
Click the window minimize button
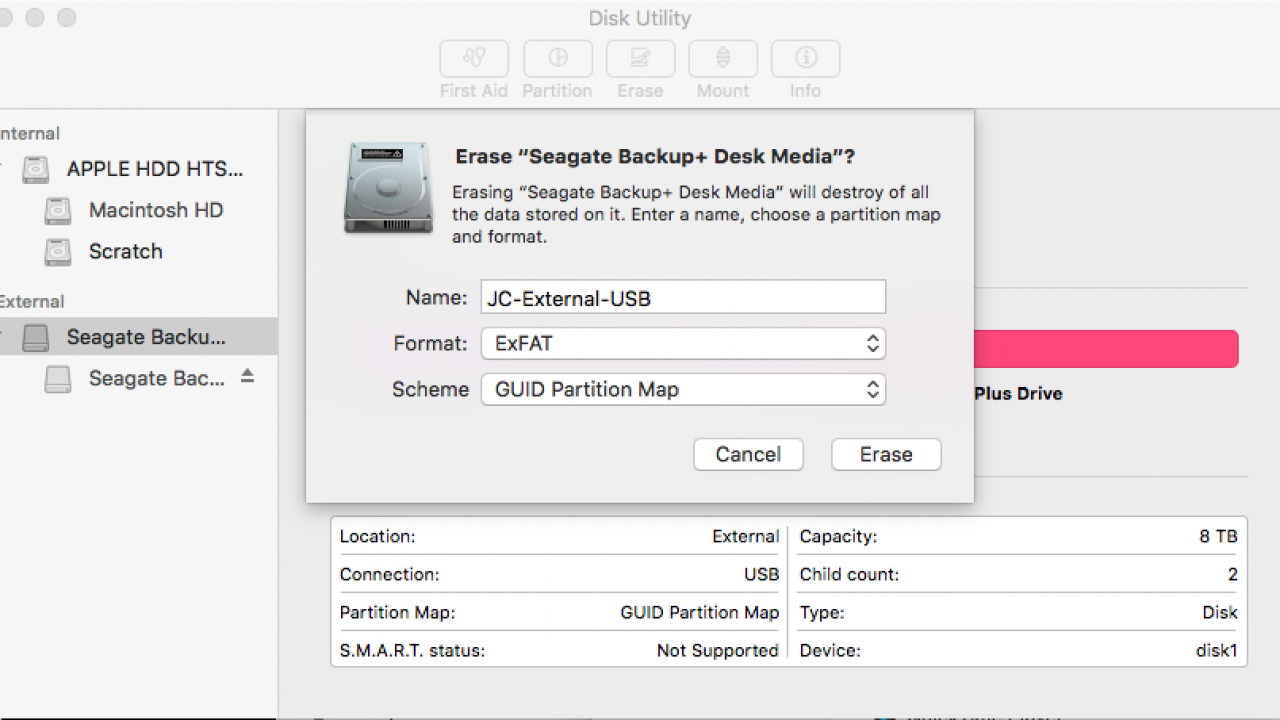pos(35,18)
